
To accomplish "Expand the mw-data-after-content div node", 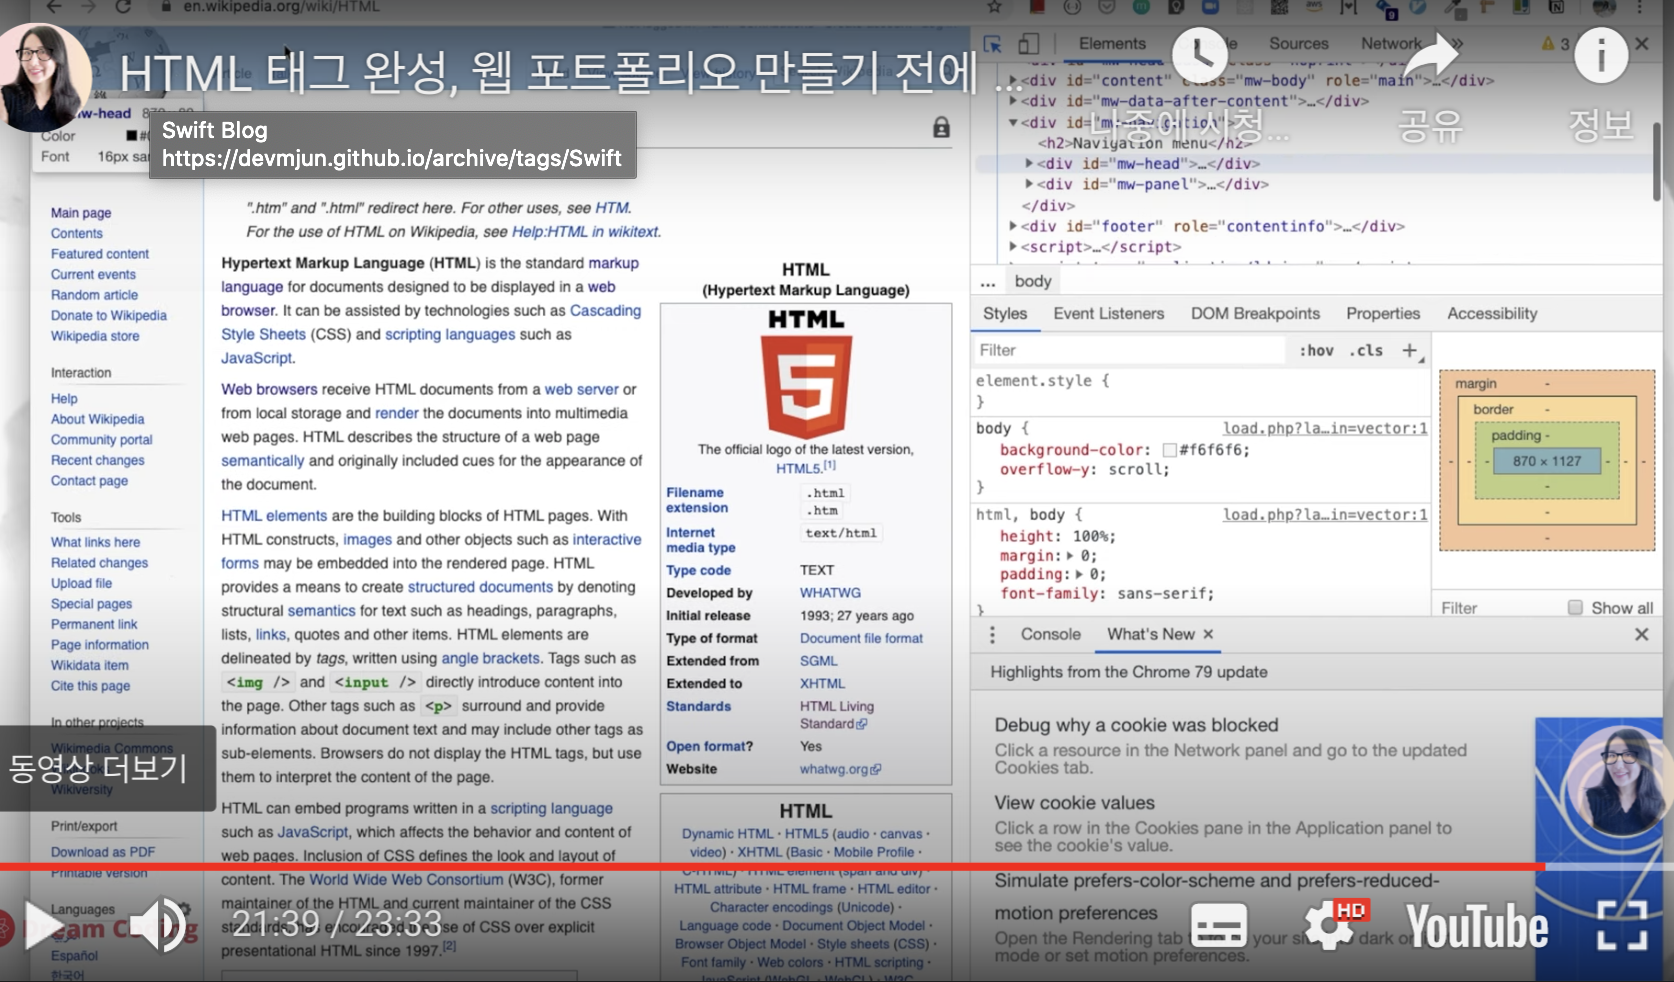I will [x=1013, y=101].
